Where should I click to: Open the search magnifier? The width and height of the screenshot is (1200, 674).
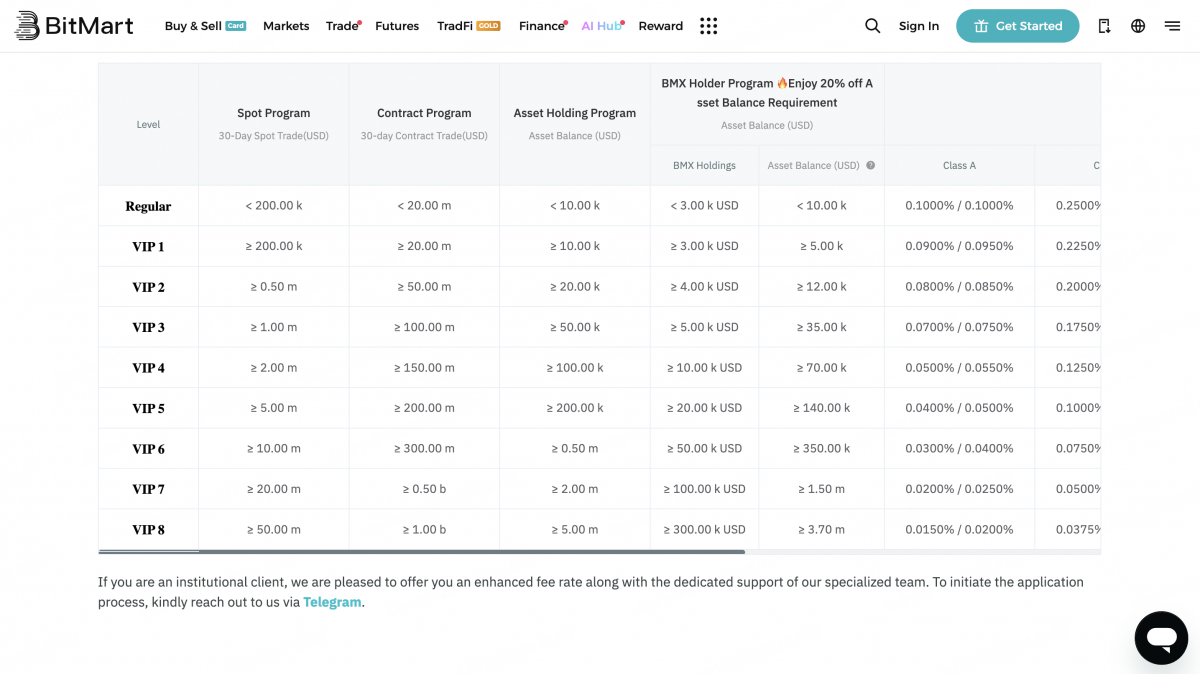click(x=871, y=25)
